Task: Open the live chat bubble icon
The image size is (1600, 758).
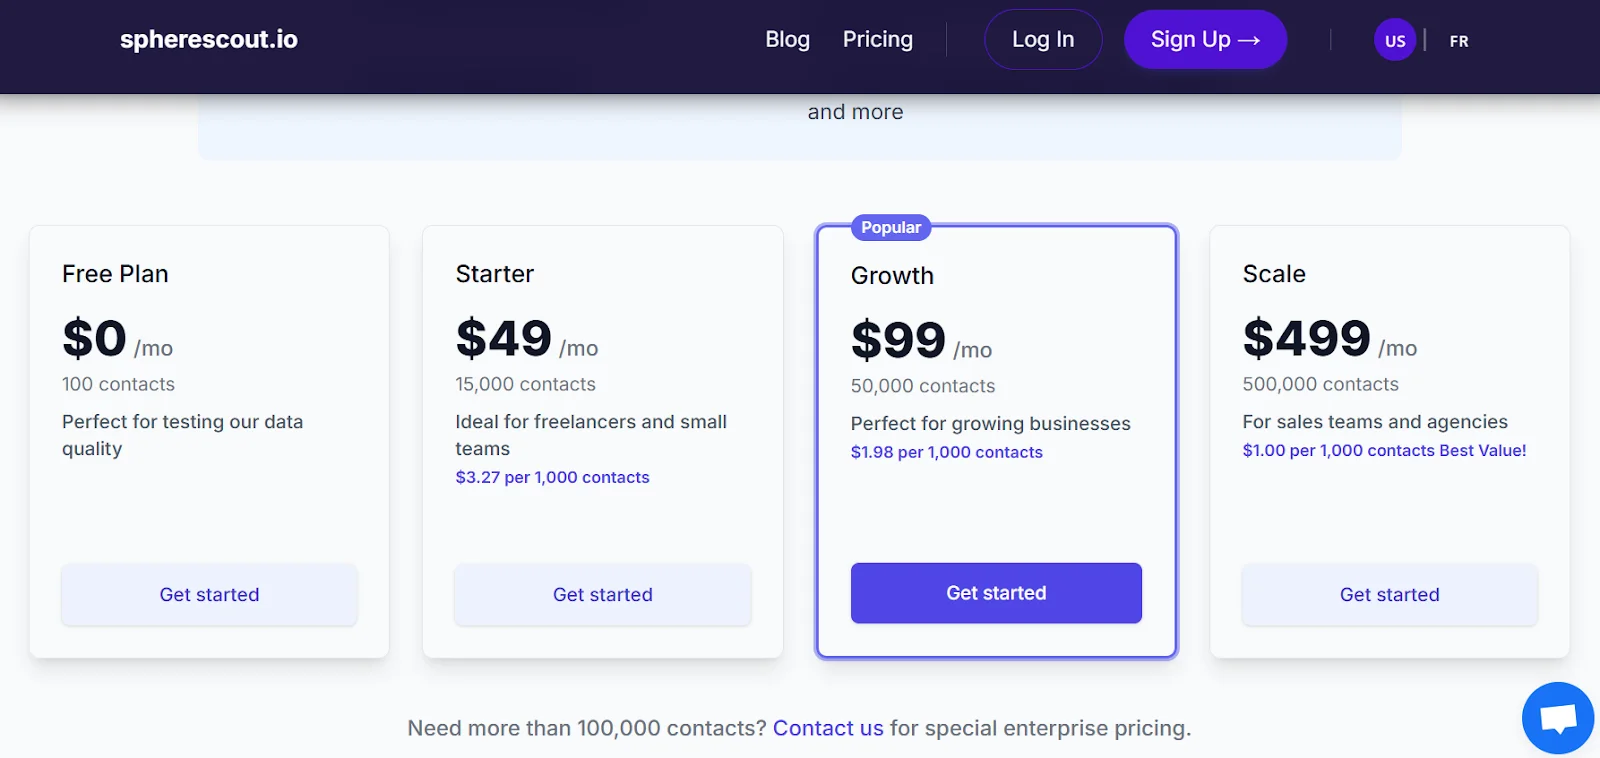Action: [1557, 718]
